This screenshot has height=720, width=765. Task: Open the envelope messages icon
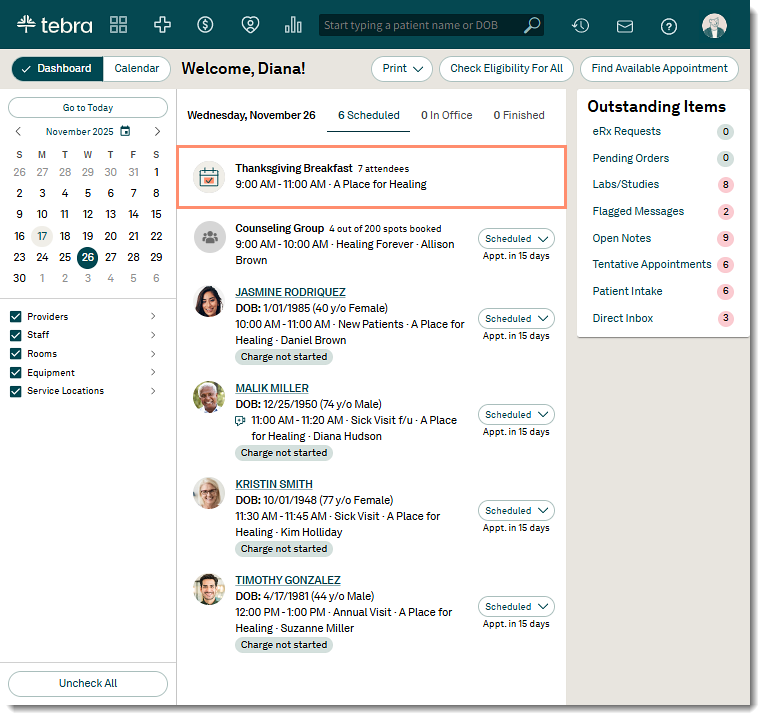[x=625, y=26]
